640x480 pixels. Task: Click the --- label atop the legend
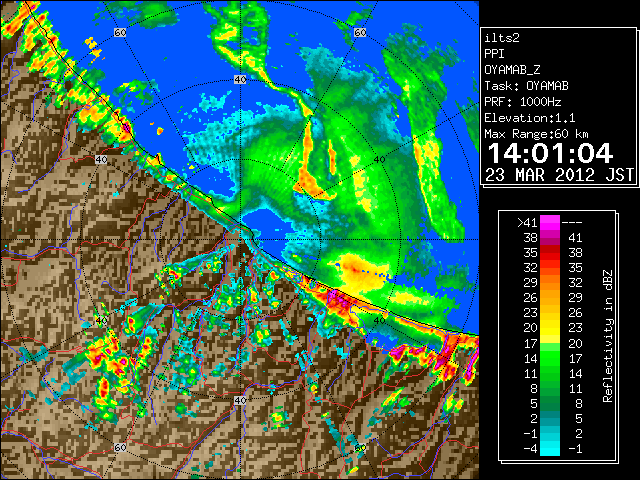tap(572, 223)
